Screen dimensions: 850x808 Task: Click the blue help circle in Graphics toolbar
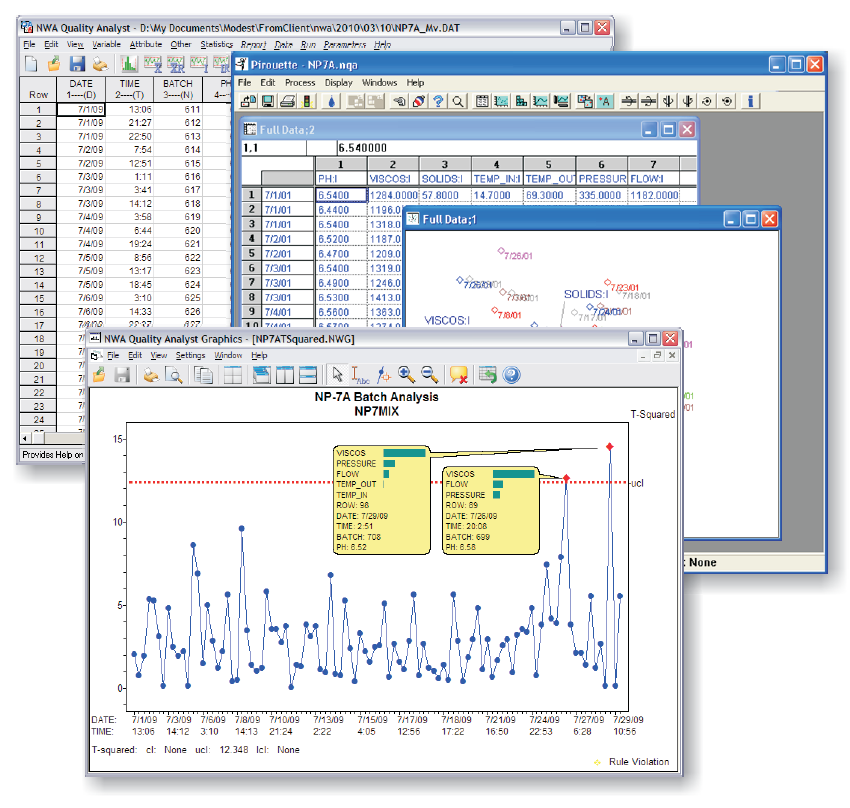point(511,375)
